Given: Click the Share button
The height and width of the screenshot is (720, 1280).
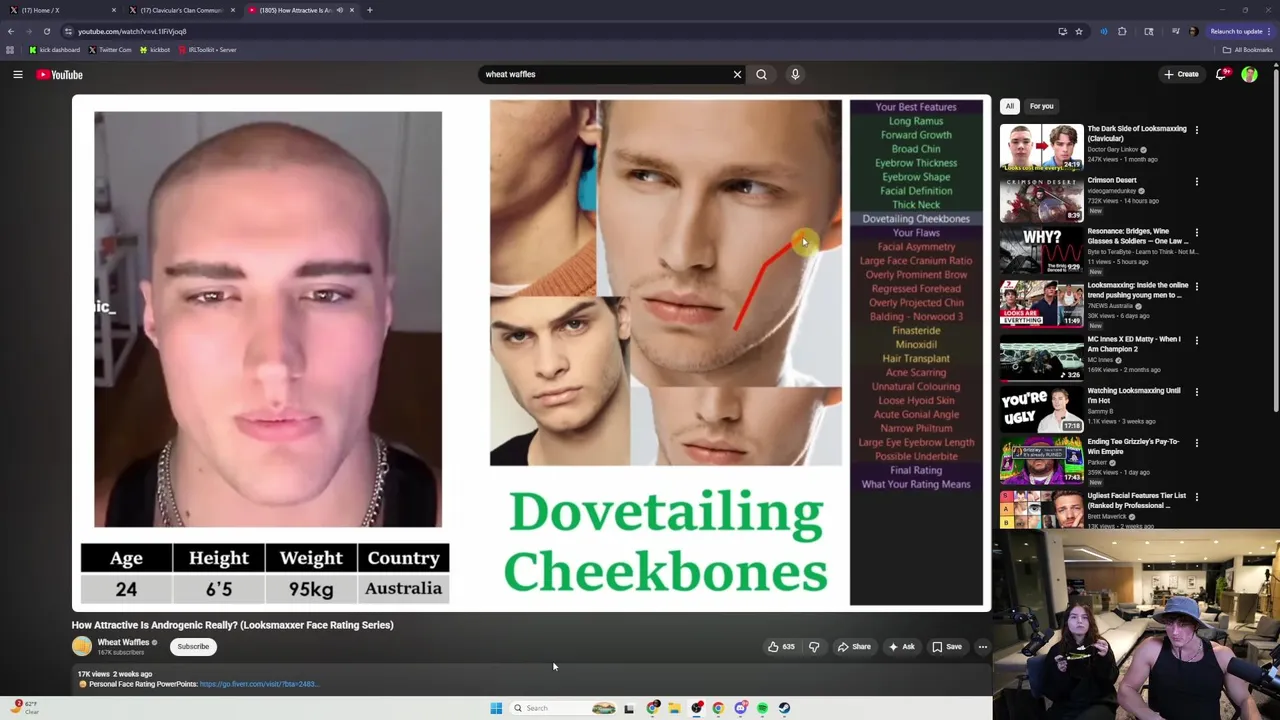Looking at the screenshot, I should [x=854, y=647].
